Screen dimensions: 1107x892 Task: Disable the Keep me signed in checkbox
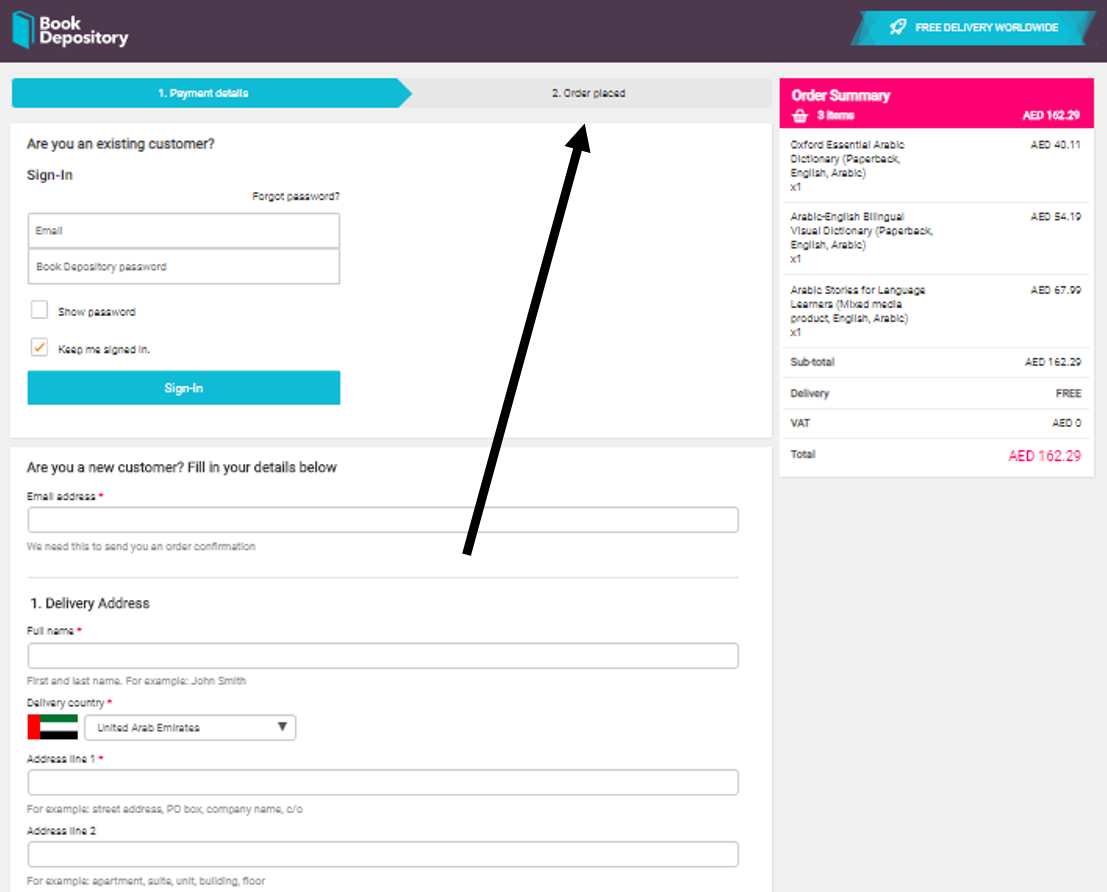tap(39, 347)
